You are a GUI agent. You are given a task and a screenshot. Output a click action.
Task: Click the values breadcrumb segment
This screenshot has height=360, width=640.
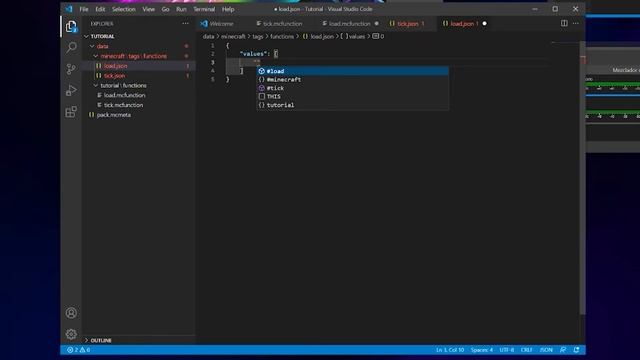pyautogui.click(x=353, y=36)
